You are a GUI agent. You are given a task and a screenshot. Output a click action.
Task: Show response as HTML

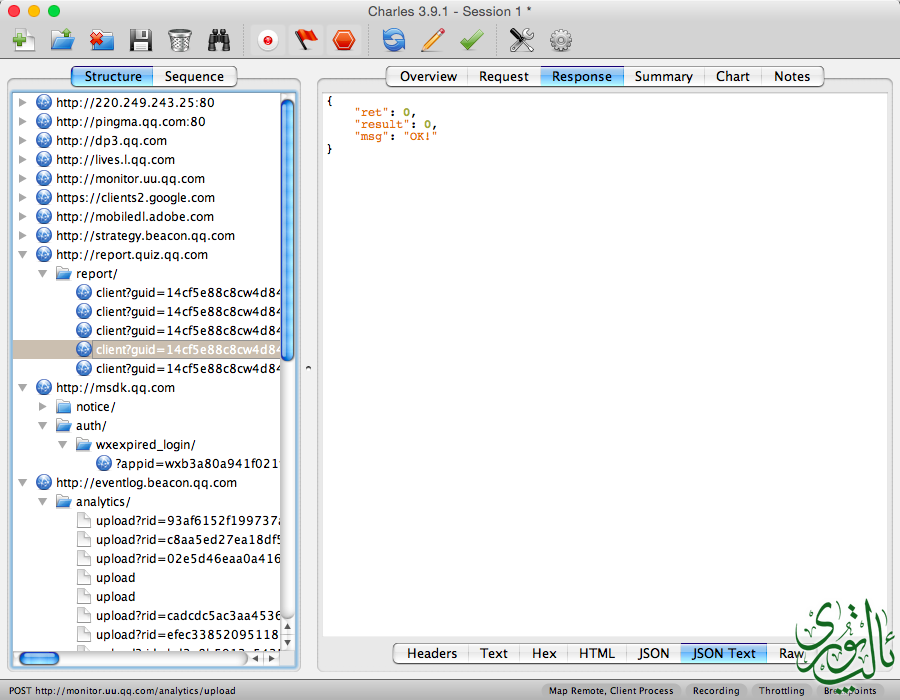[596, 654]
